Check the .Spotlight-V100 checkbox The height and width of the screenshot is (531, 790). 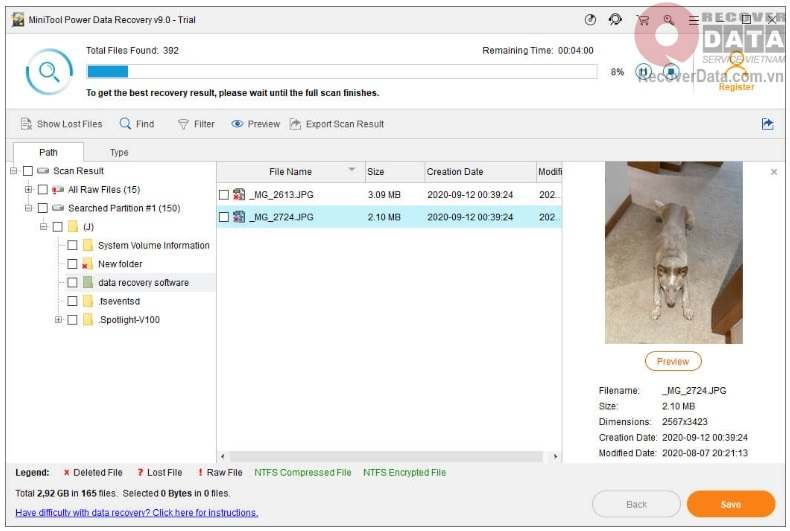[73, 320]
